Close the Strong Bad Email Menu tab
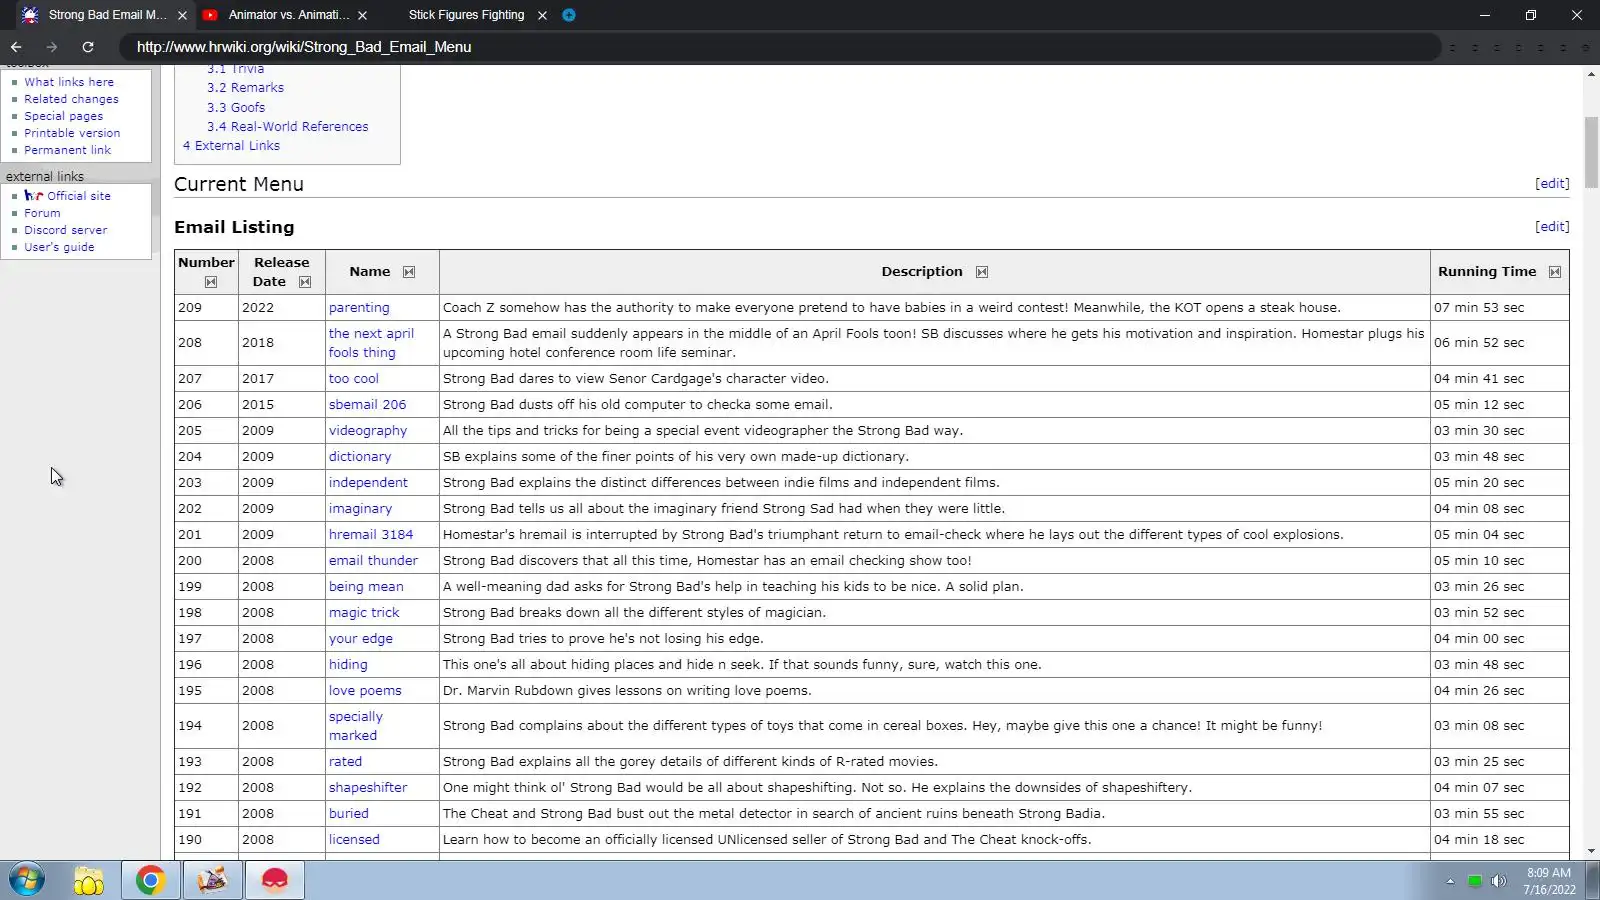 click(x=182, y=15)
